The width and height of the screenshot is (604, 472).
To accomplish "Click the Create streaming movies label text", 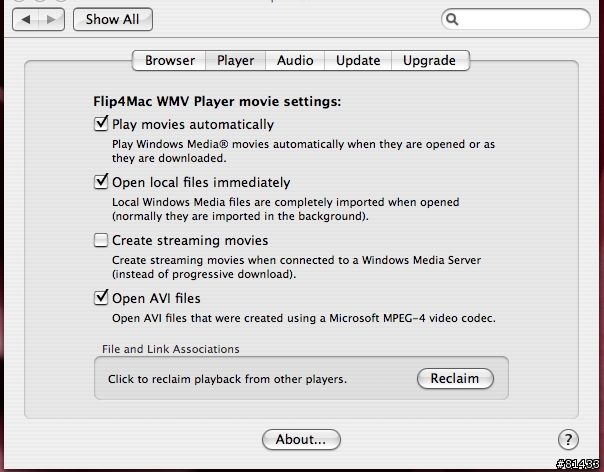I will (190, 240).
